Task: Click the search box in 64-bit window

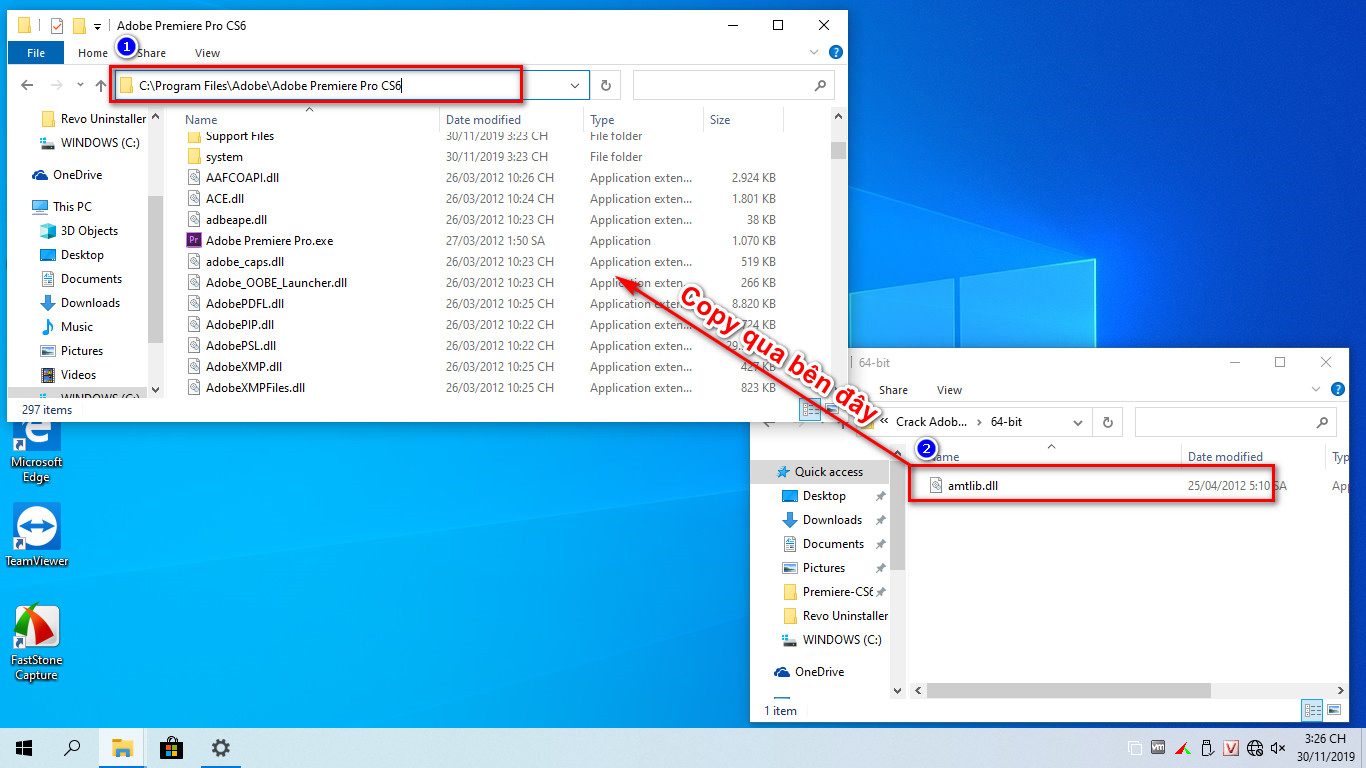Action: click(x=1236, y=422)
